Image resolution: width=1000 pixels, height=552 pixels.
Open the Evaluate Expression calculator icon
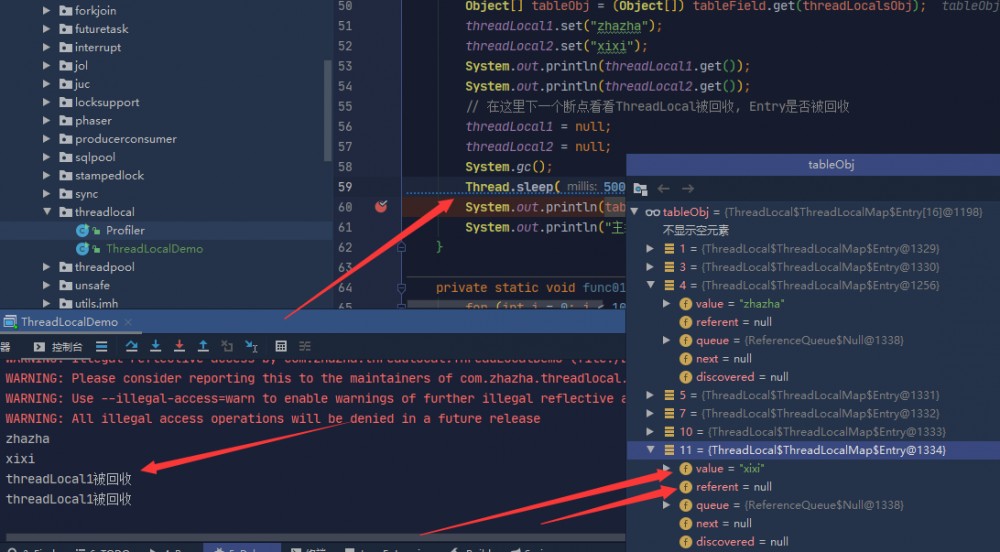pos(281,346)
